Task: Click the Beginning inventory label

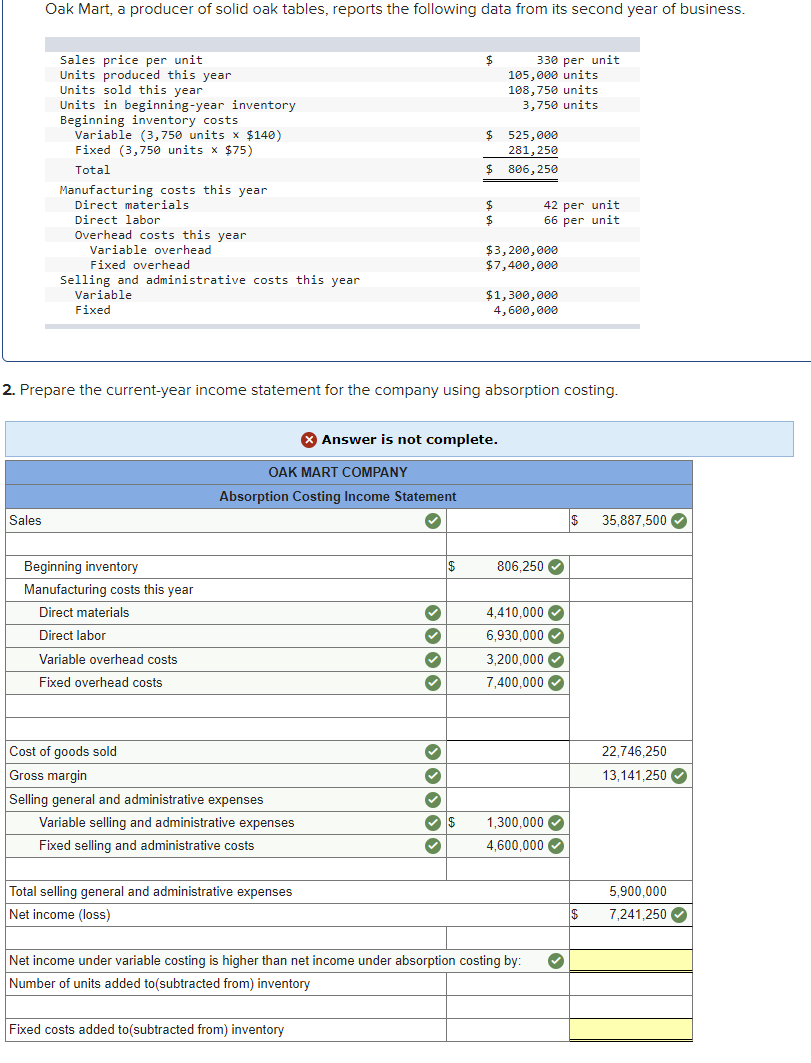Action: pyautogui.click(x=81, y=567)
